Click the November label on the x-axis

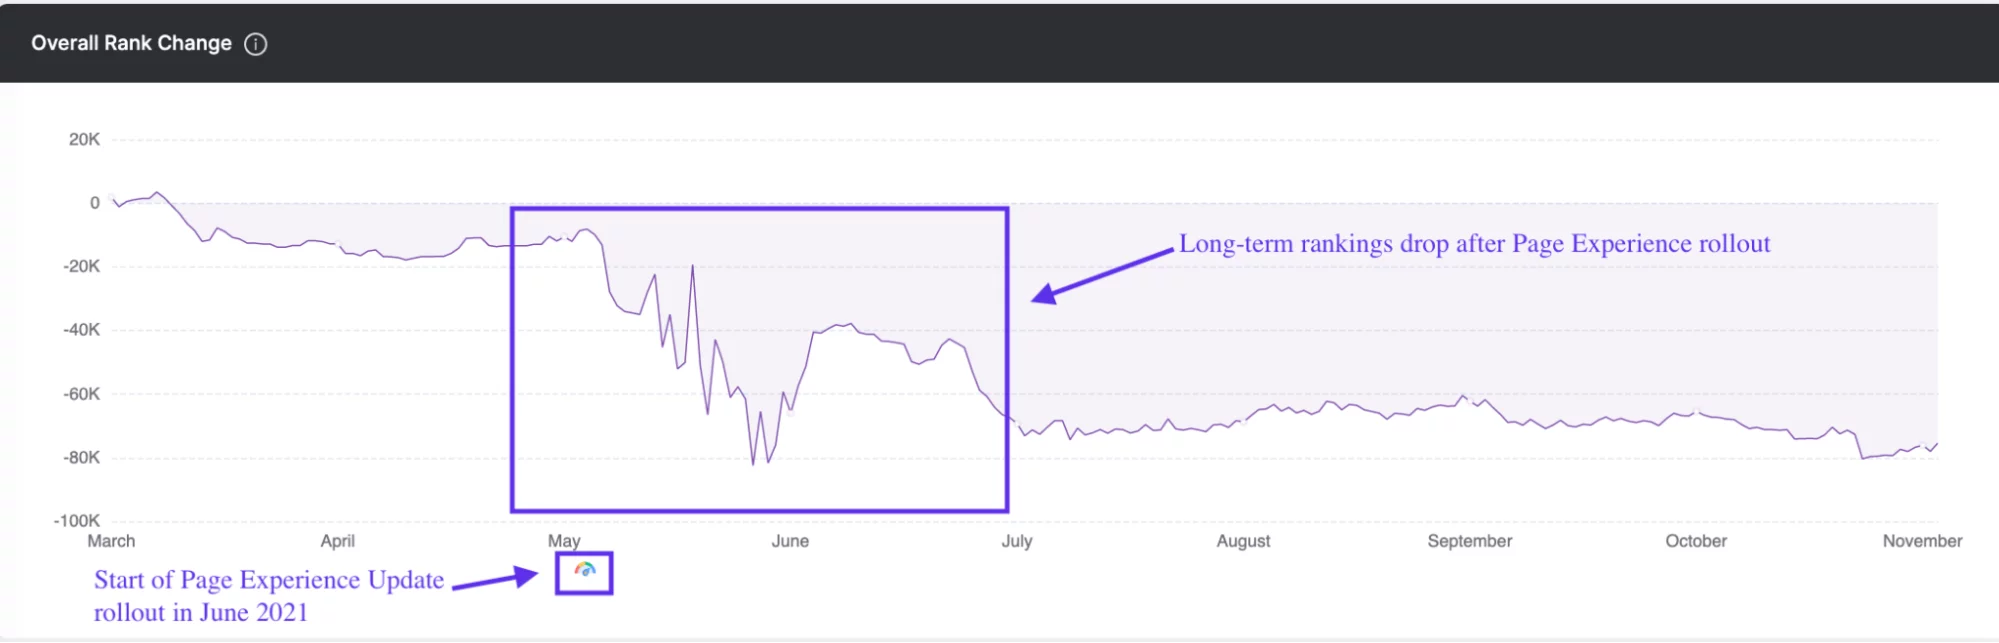tap(1922, 541)
